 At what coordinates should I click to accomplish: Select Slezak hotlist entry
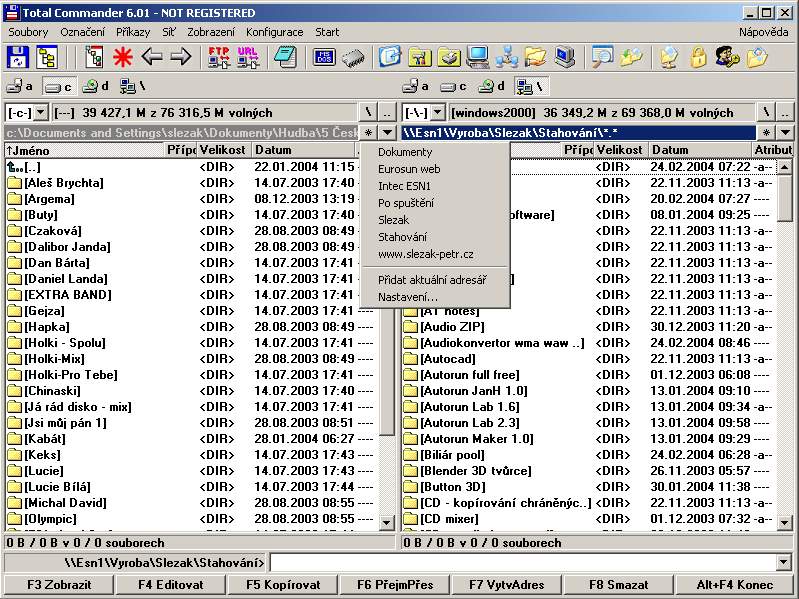(394, 220)
